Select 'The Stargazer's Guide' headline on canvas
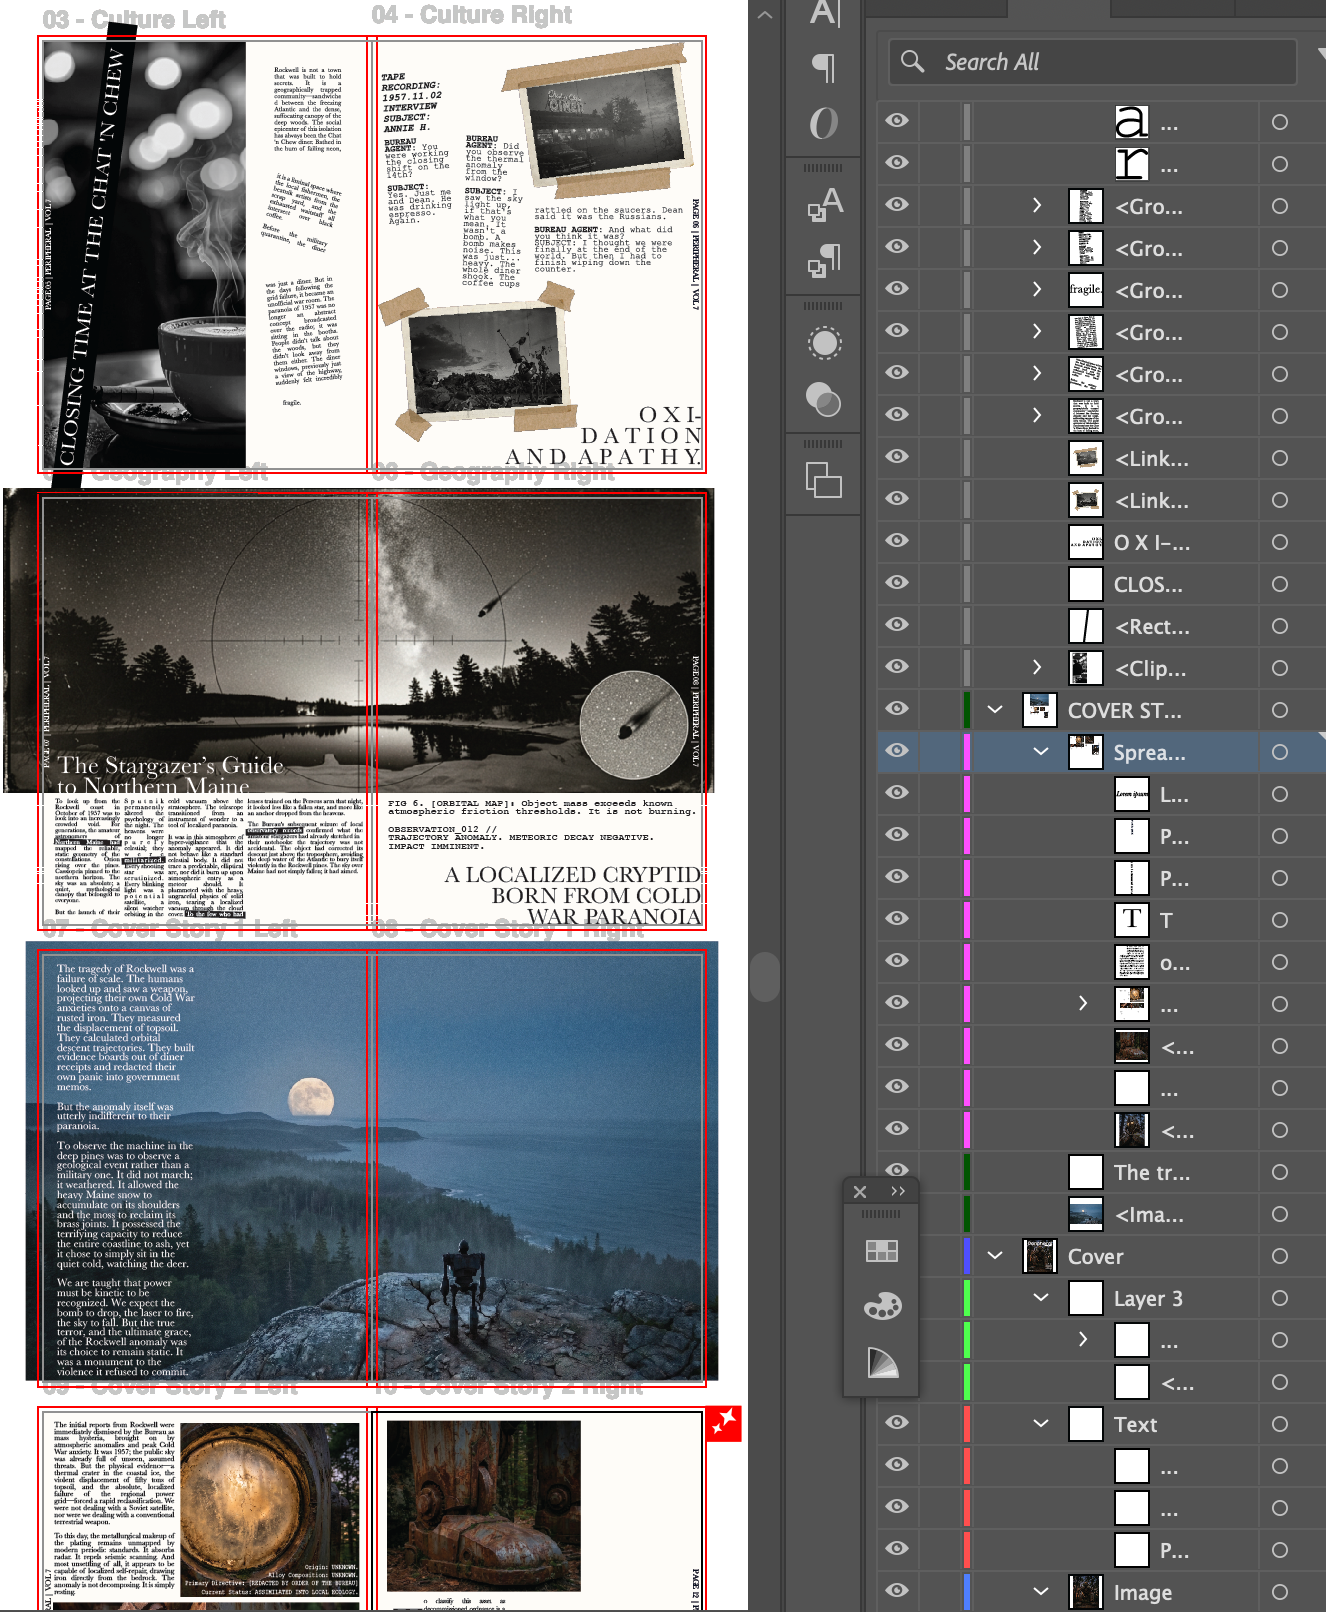 171,766
